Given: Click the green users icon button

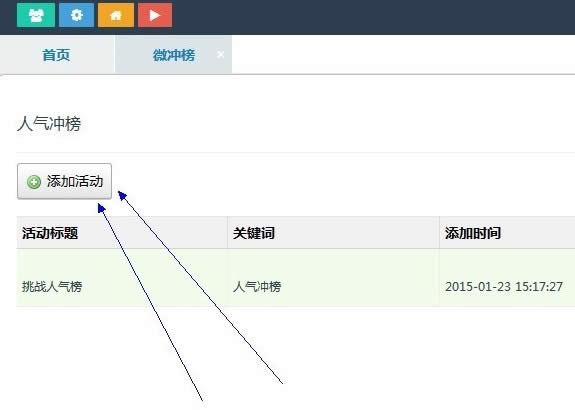Looking at the screenshot, I should click(36, 15).
